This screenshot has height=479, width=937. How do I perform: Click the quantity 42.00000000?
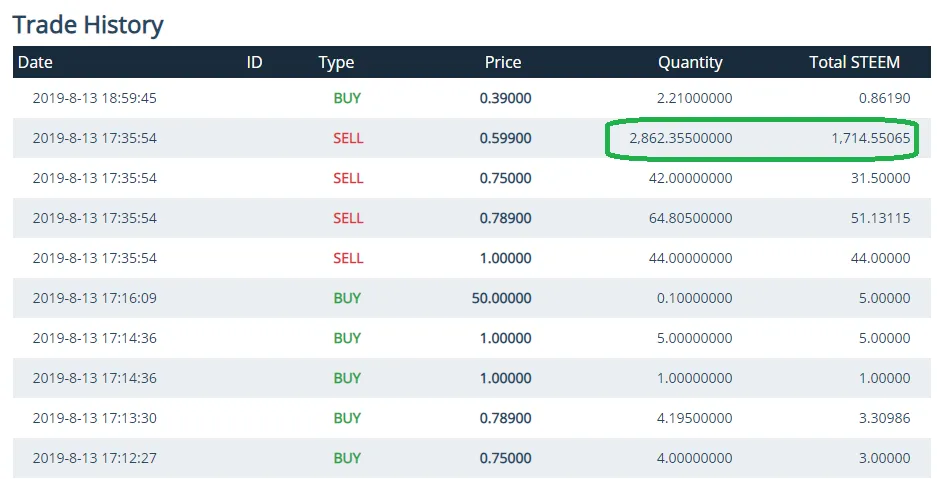(x=691, y=178)
